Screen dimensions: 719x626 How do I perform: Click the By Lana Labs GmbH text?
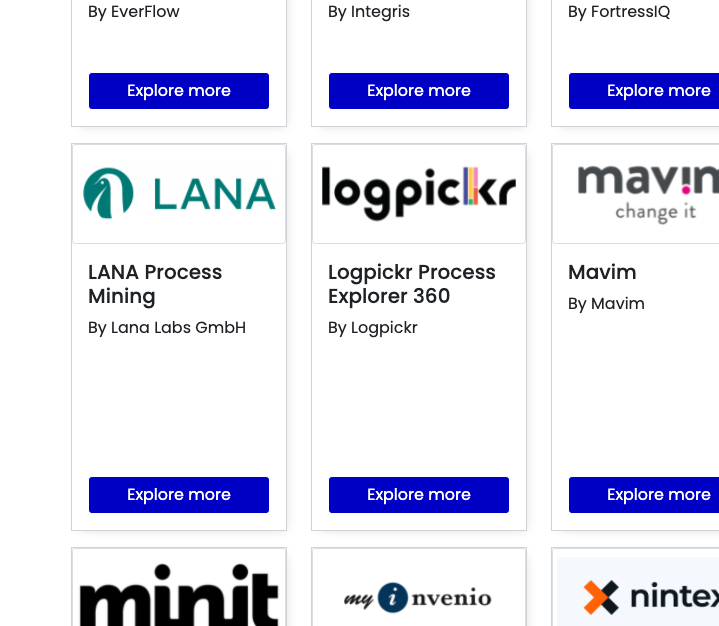[x=167, y=328]
